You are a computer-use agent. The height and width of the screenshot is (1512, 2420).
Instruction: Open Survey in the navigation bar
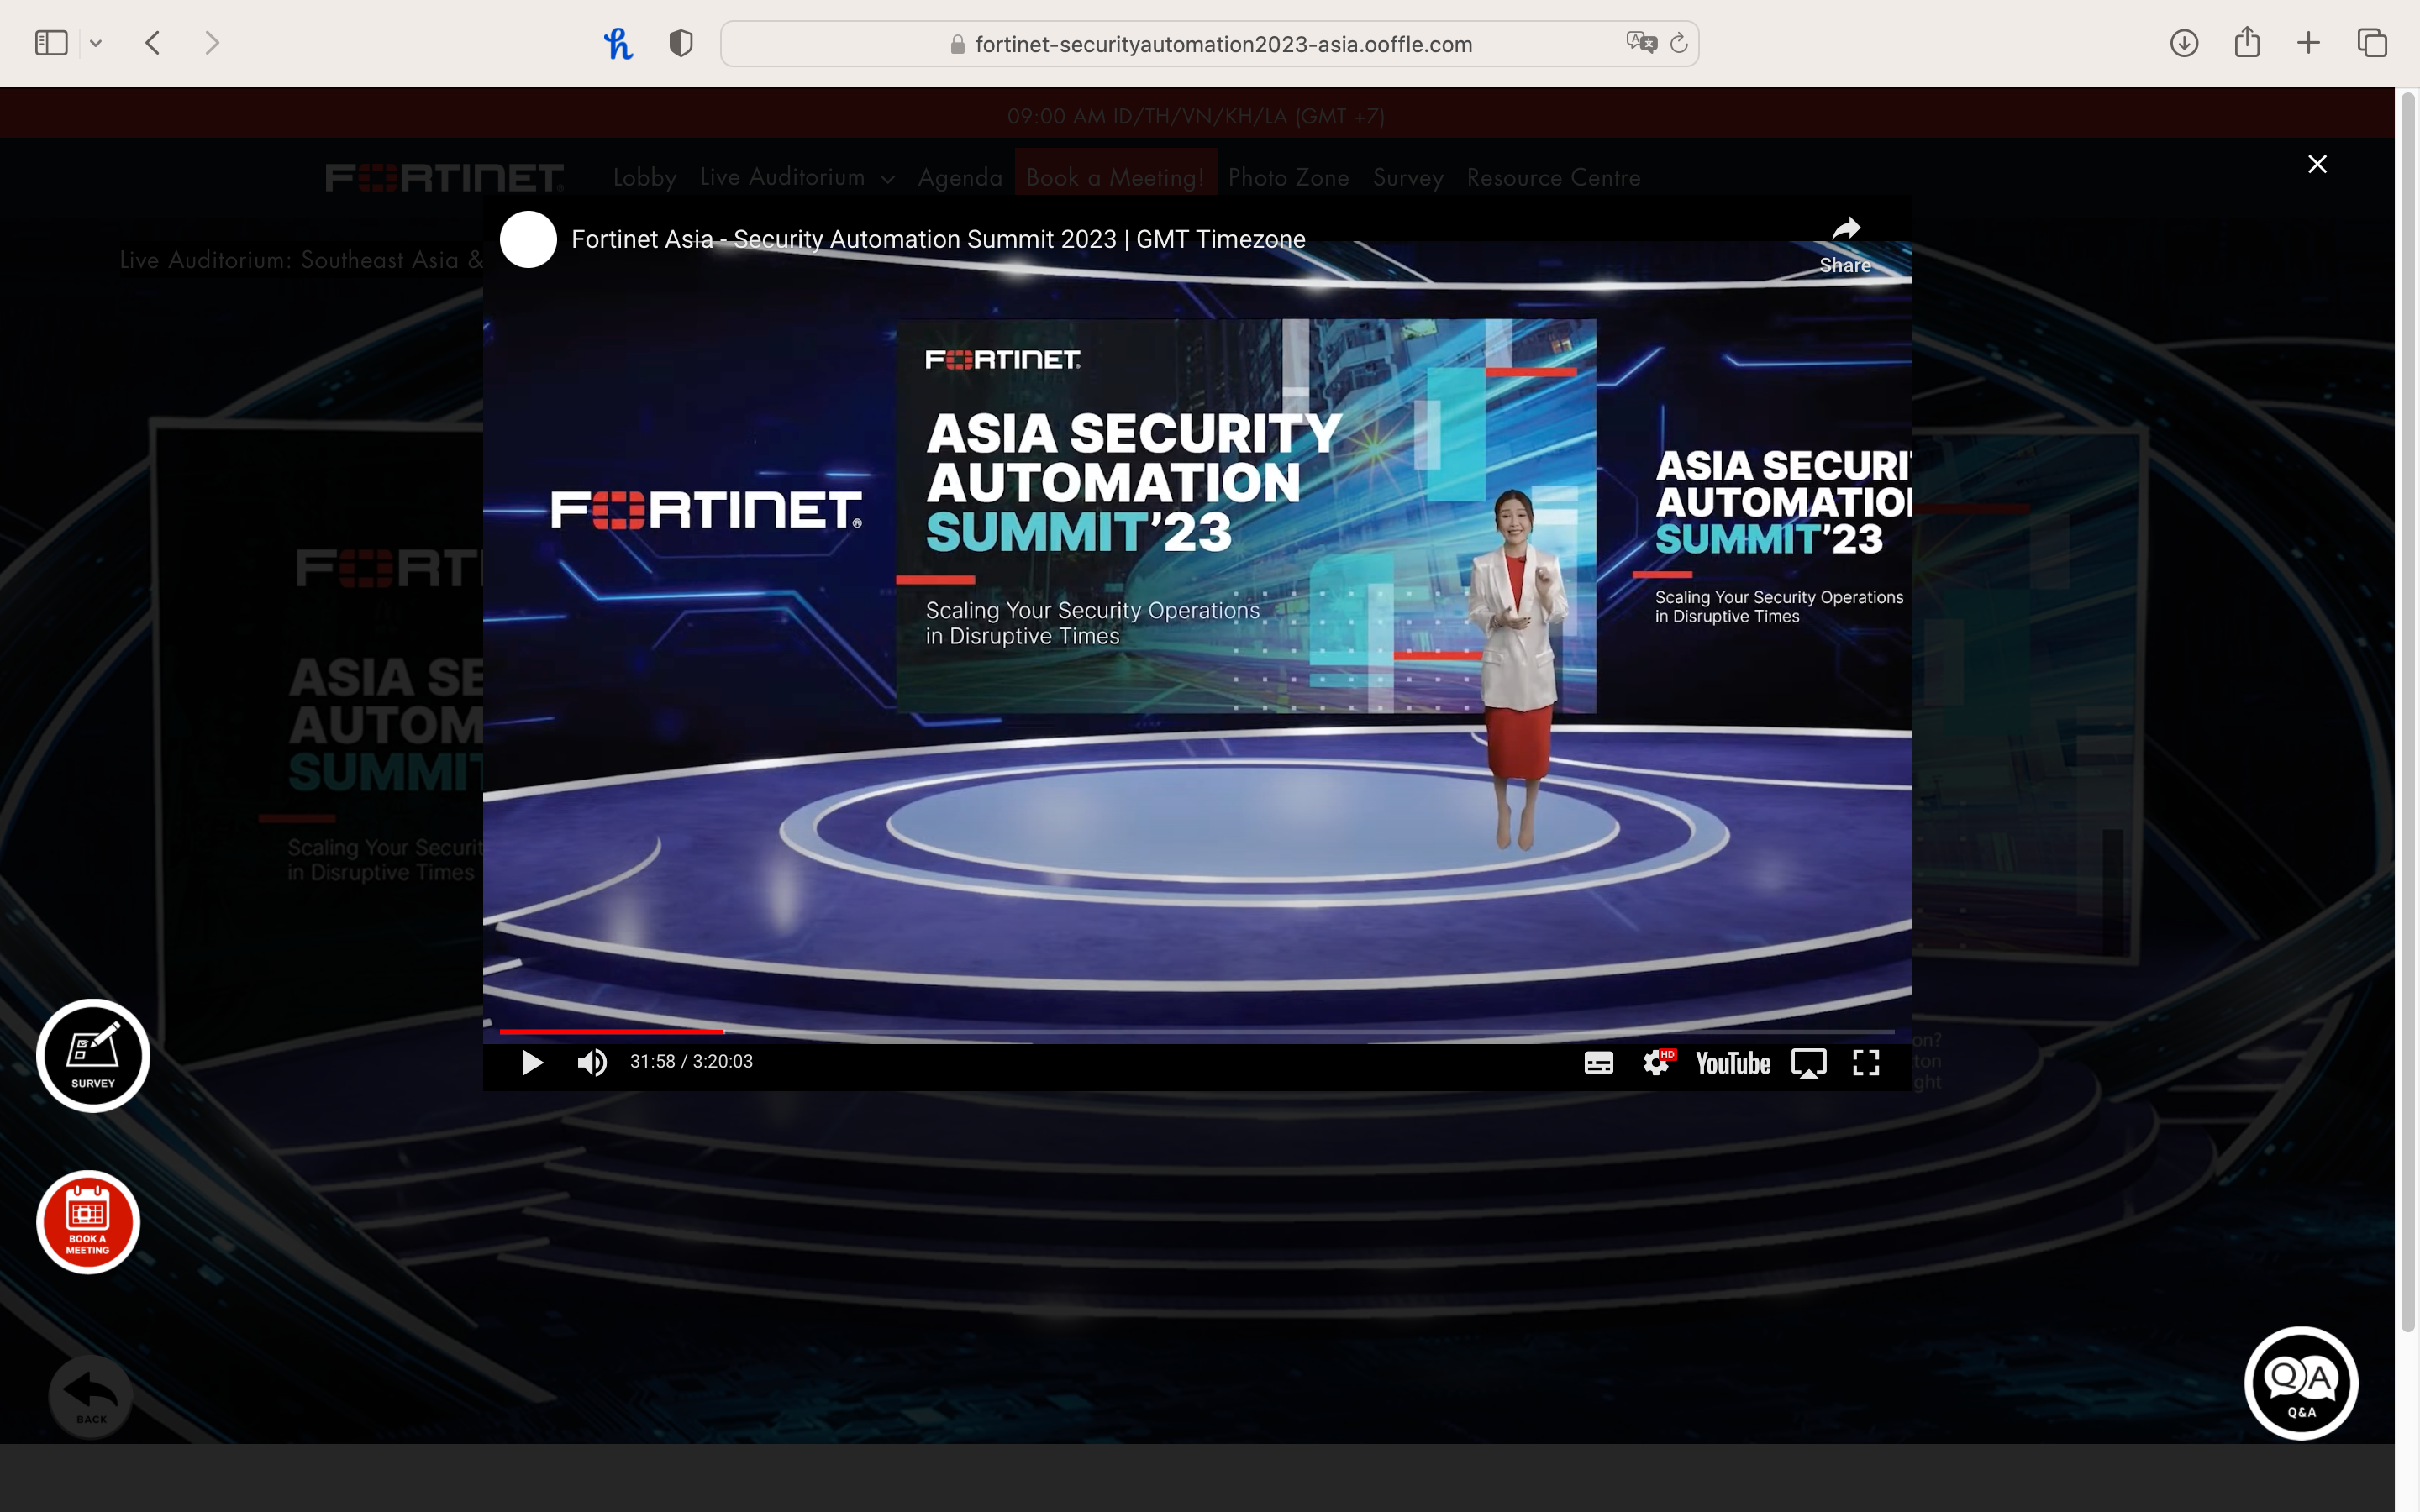(x=1408, y=177)
